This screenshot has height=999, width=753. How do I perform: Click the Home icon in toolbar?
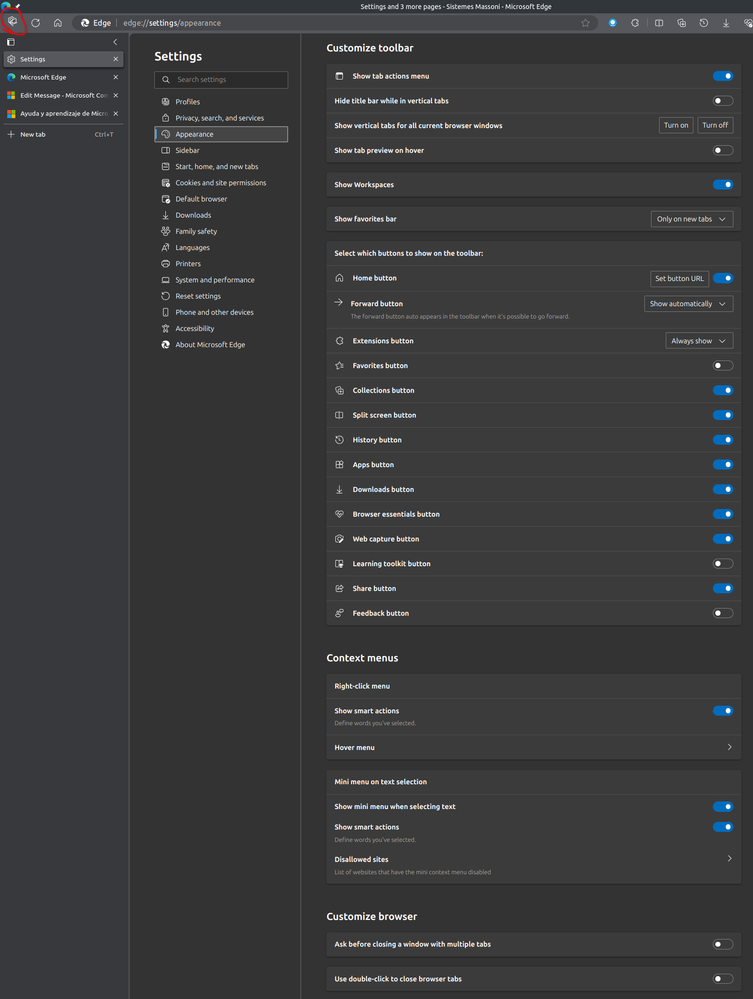(58, 22)
